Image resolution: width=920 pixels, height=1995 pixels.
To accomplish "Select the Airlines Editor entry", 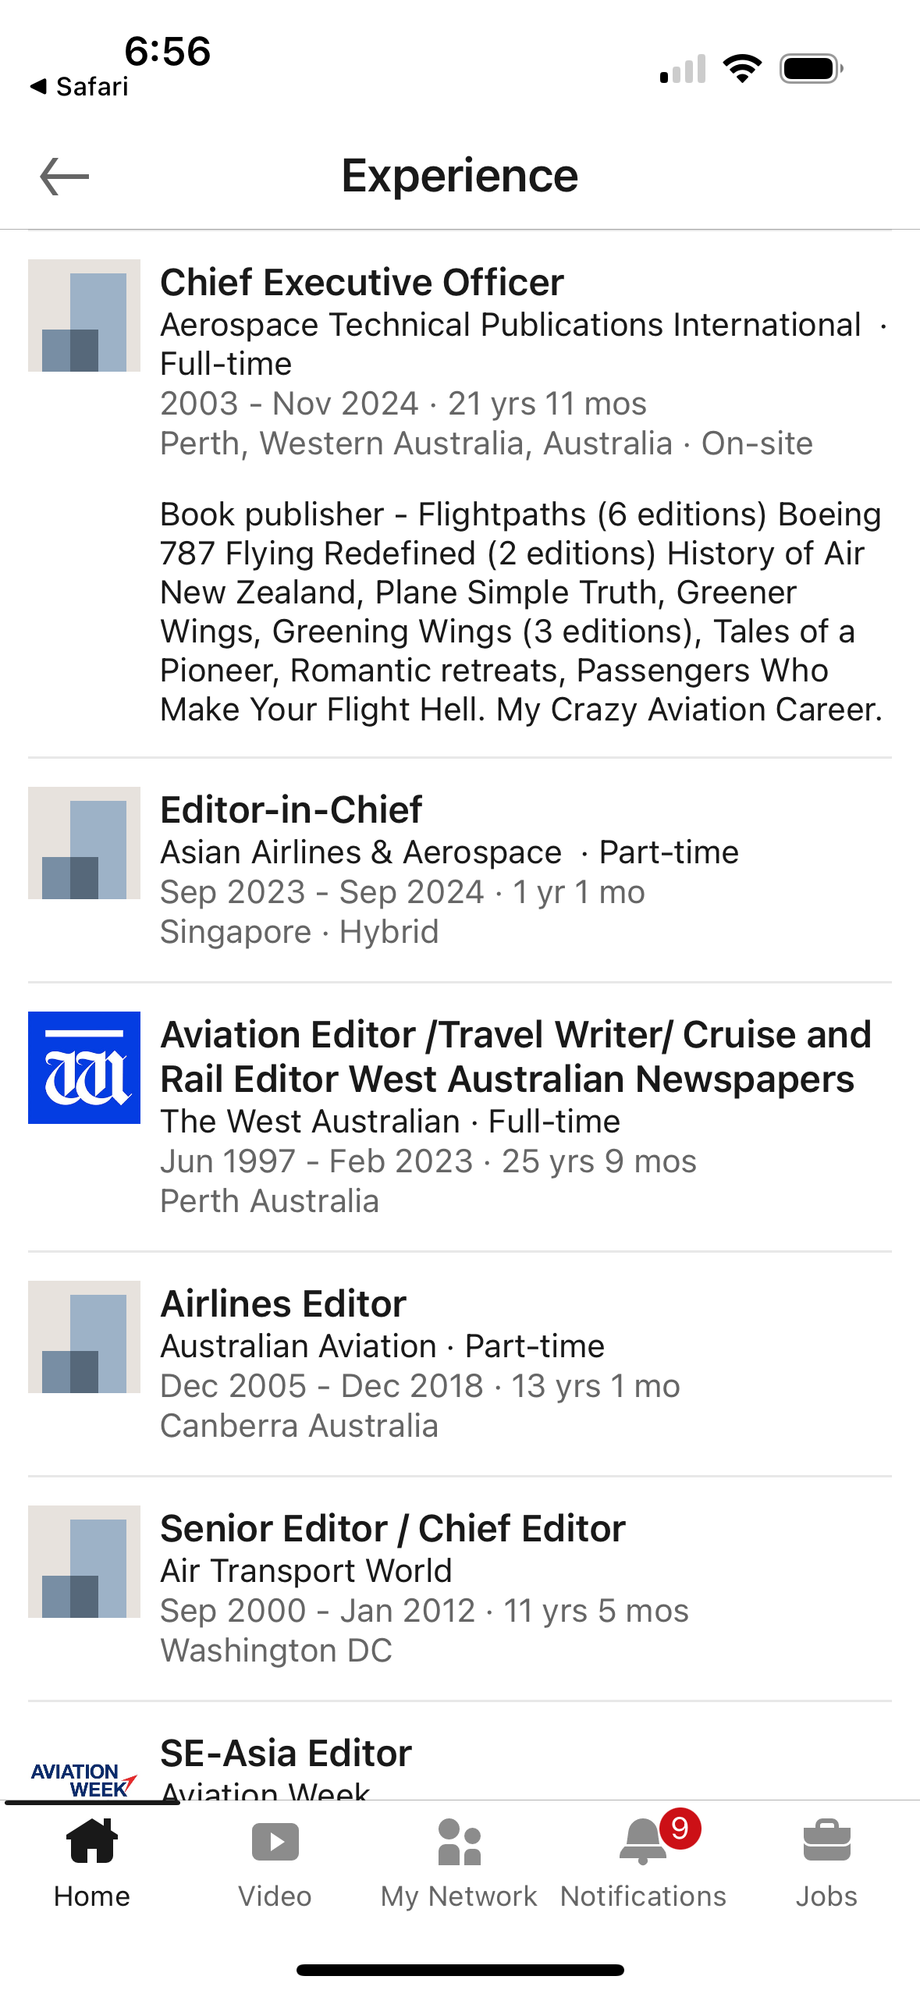I will point(283,1304).
